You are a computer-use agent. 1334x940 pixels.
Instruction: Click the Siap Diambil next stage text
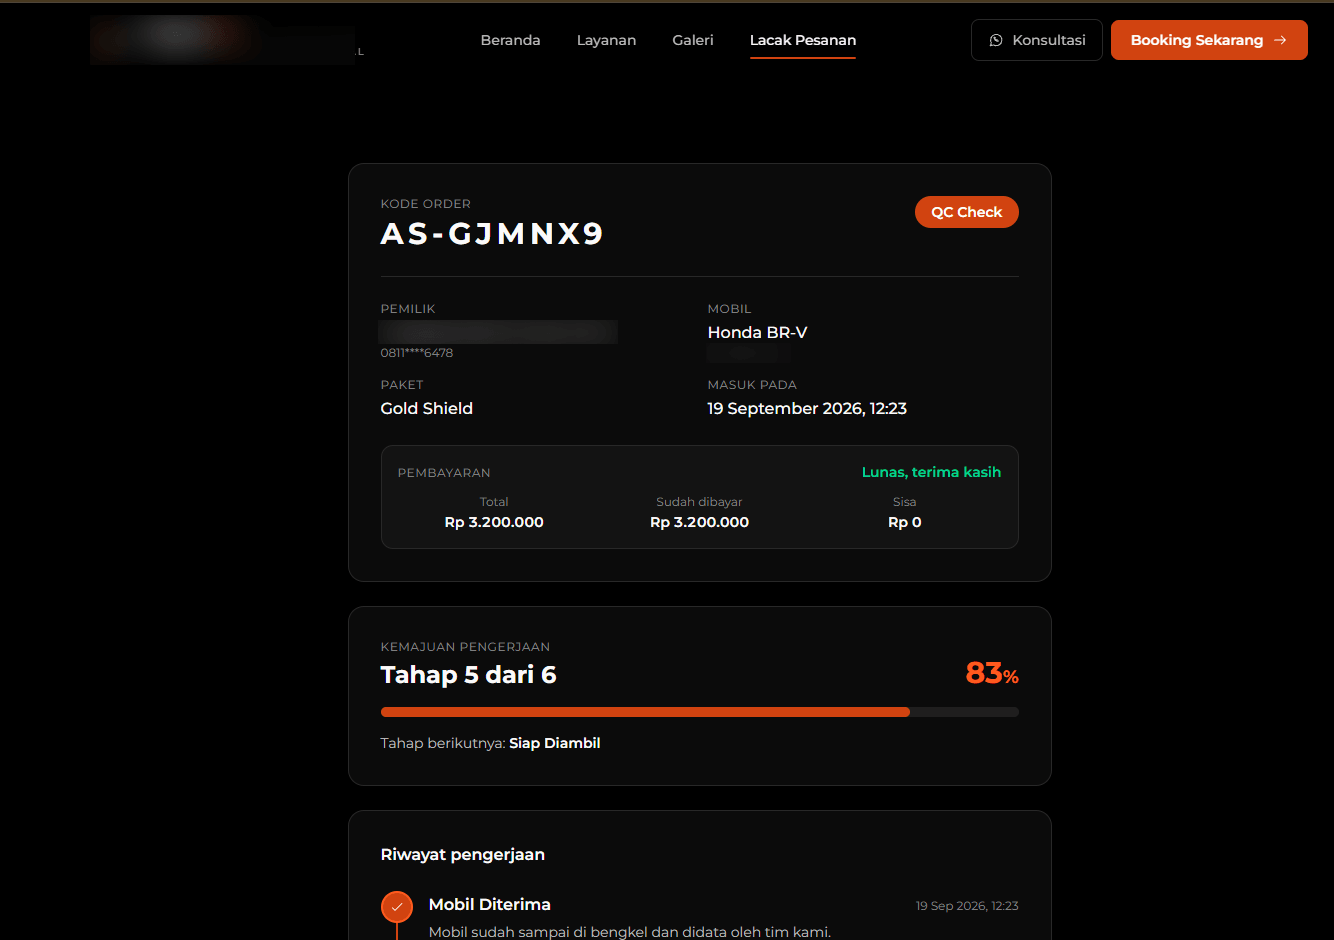pos(555,743)
